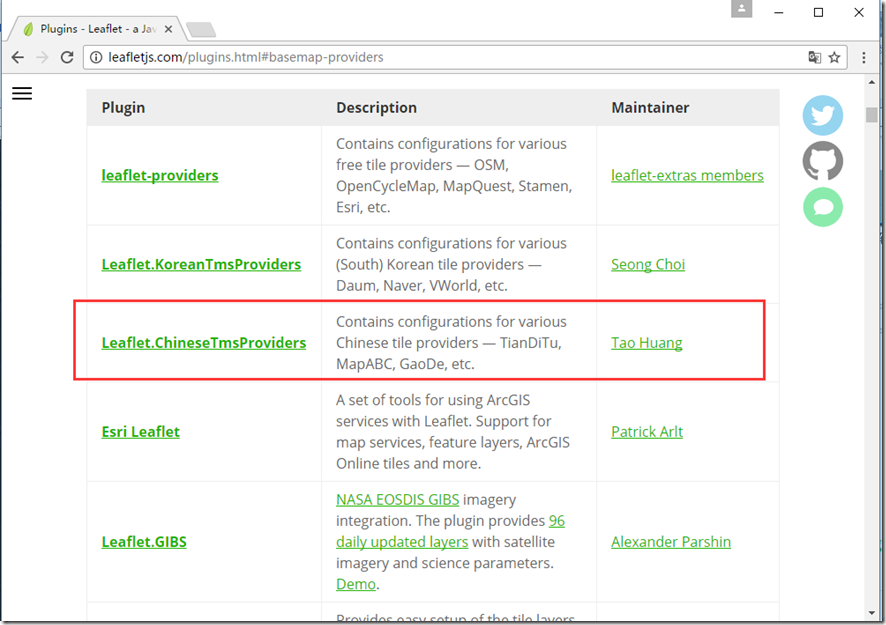This screenshot has height=625, width=886.
Task: Visit the Tao Huang maintainer link
Action: 646,343
